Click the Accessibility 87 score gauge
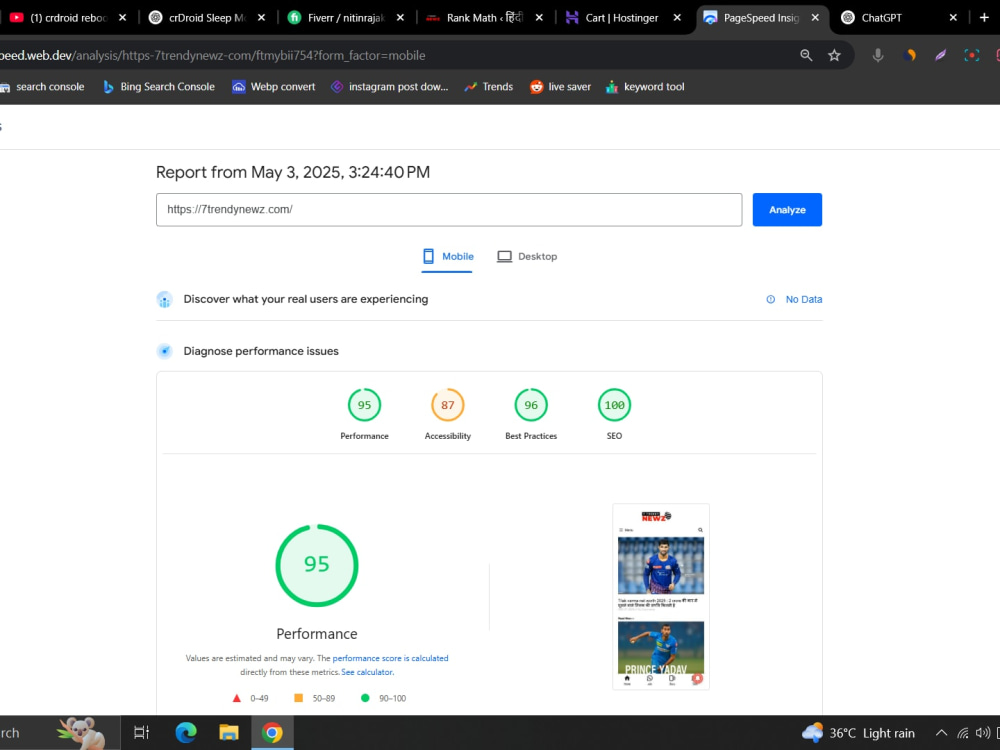This screenshot has height=750, width=1000. (x=448, y=405)
